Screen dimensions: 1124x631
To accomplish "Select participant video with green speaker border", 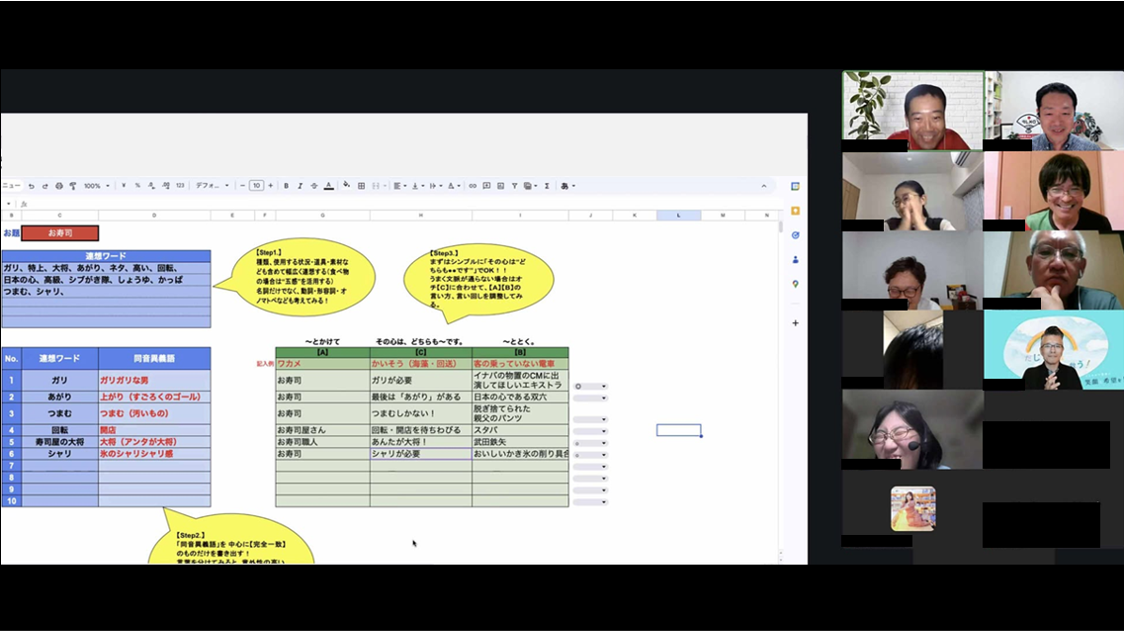I will point(913,110).
